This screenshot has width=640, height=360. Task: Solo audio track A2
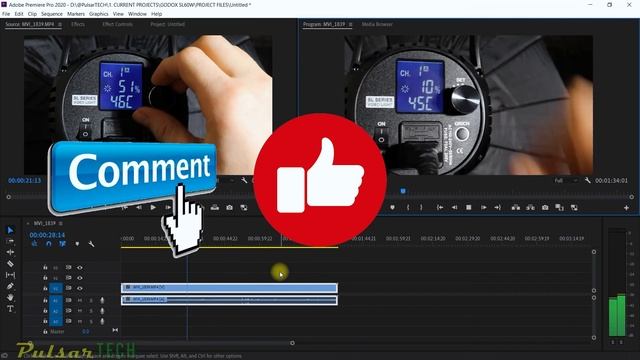(91, 311)
